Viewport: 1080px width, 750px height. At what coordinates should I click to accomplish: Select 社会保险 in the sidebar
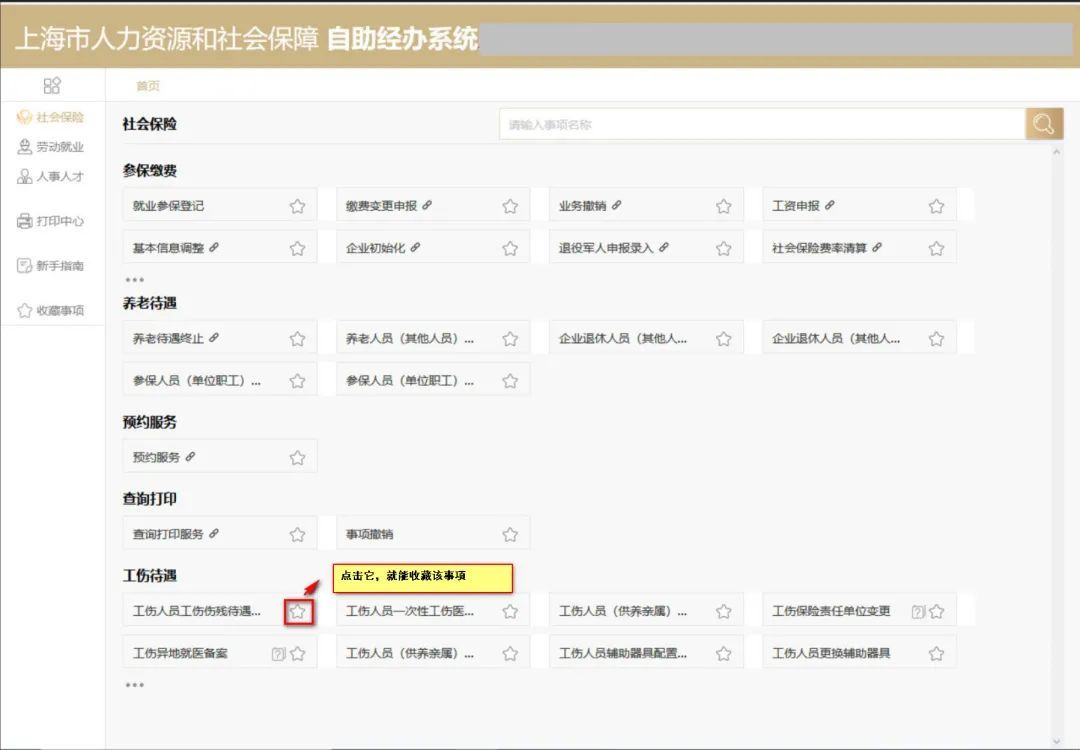click(x=51, y=117)
